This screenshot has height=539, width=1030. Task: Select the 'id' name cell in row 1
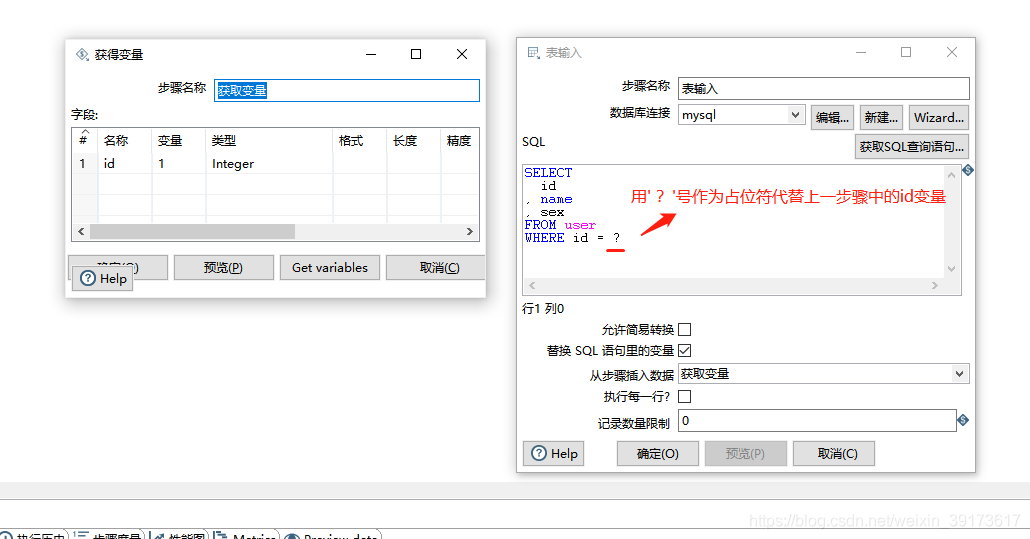coord(125,163)
